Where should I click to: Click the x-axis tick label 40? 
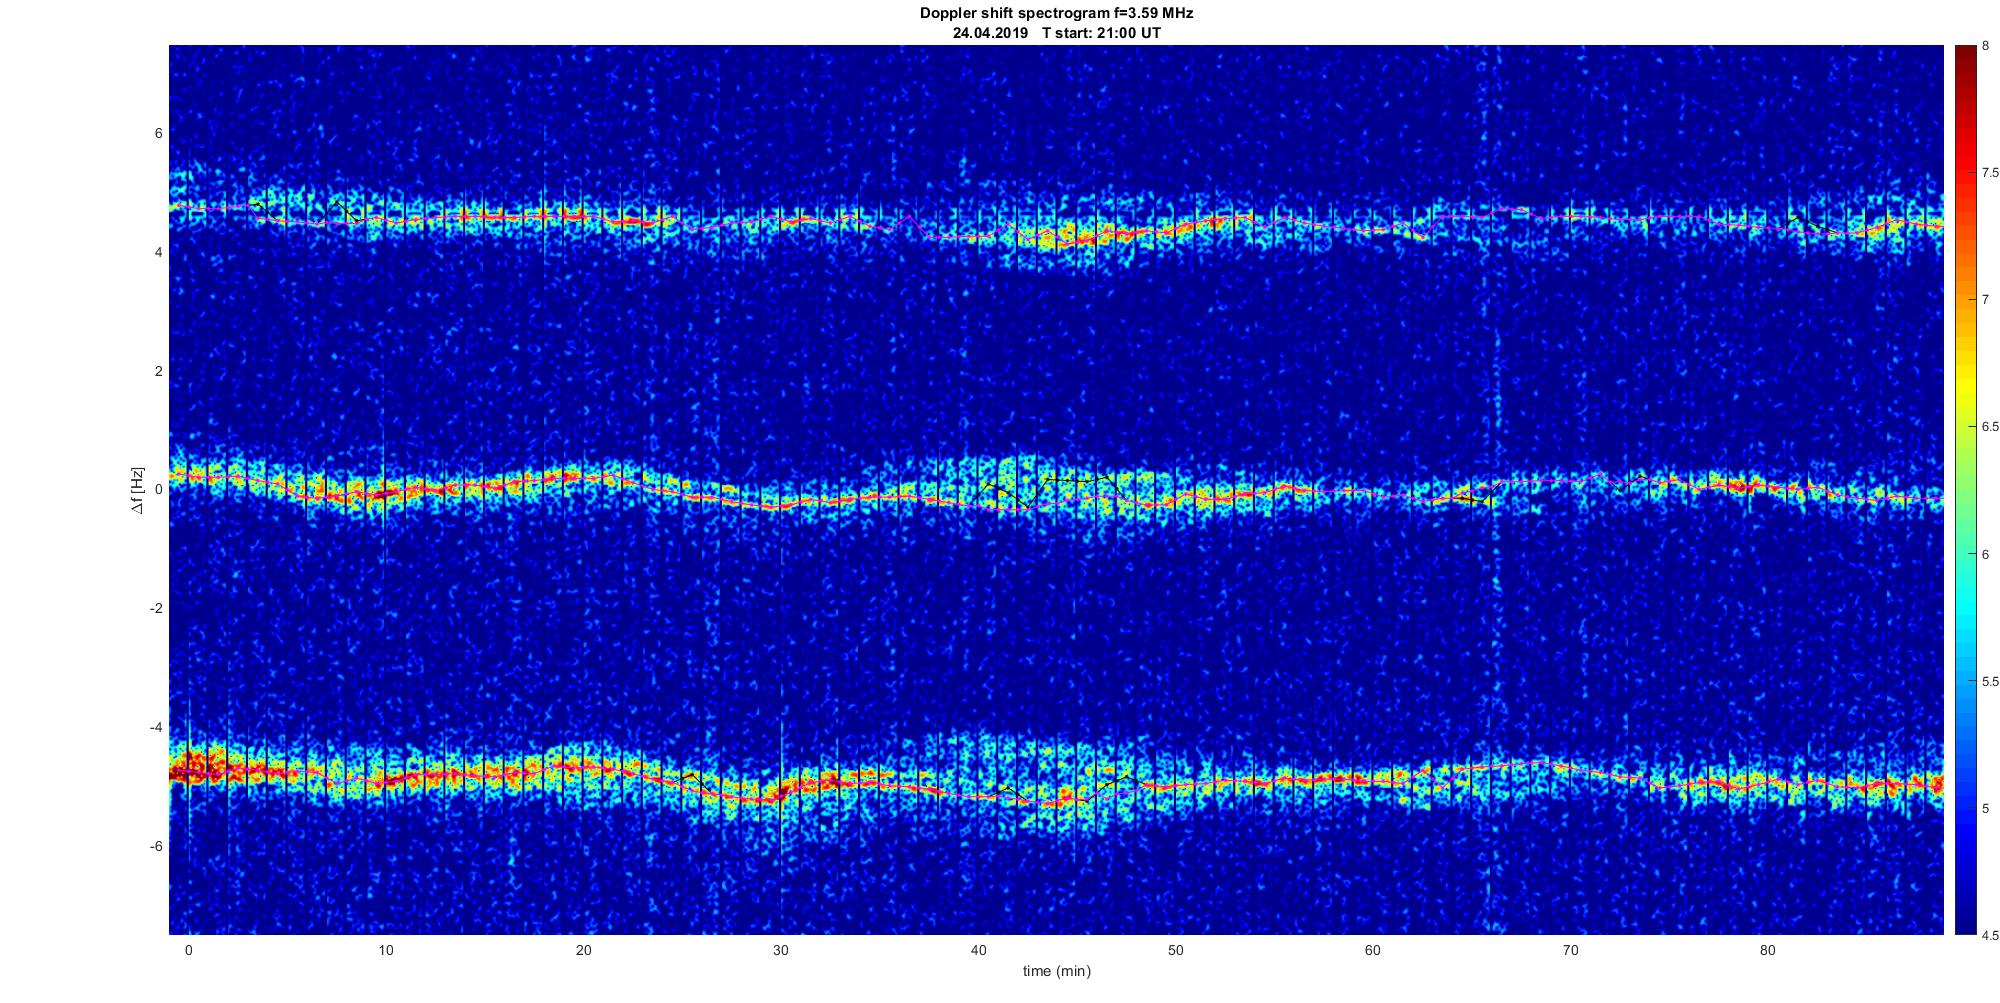point(978,951)
